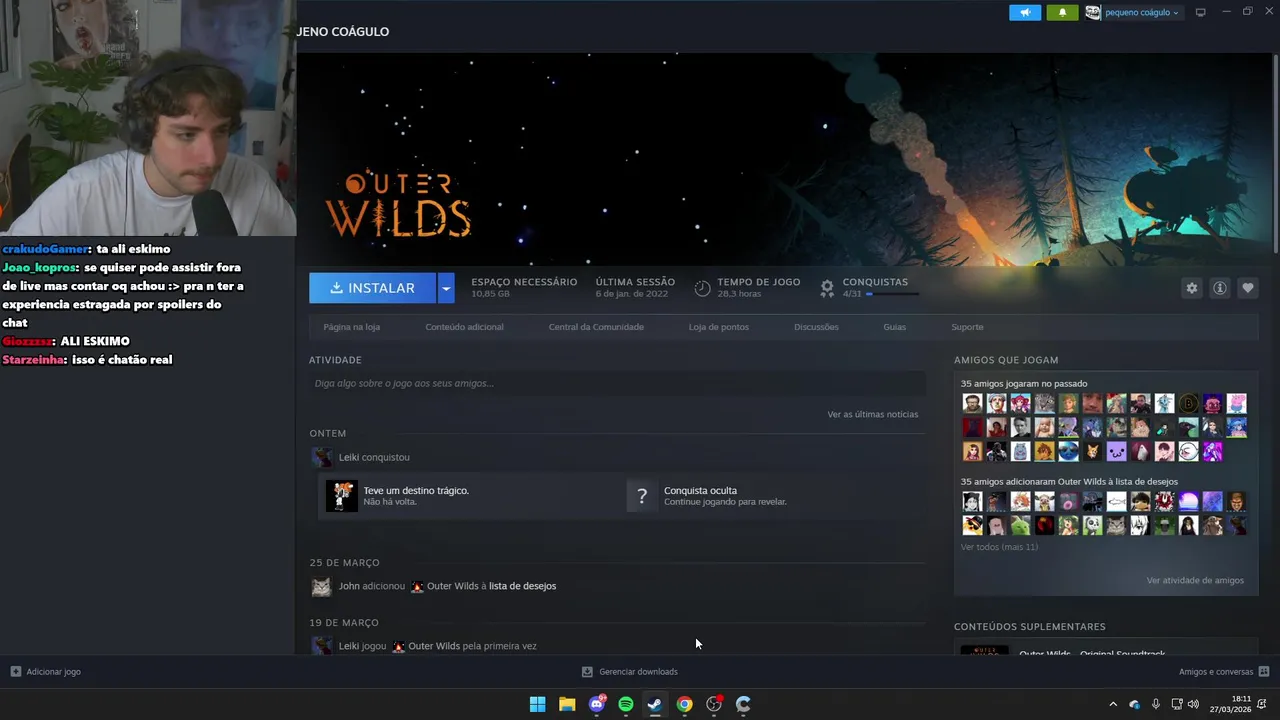This screenshot has height=720, width=1280.
Task: Expand the install options arrow
Action: pyautogui.click(x=446, y=288)
